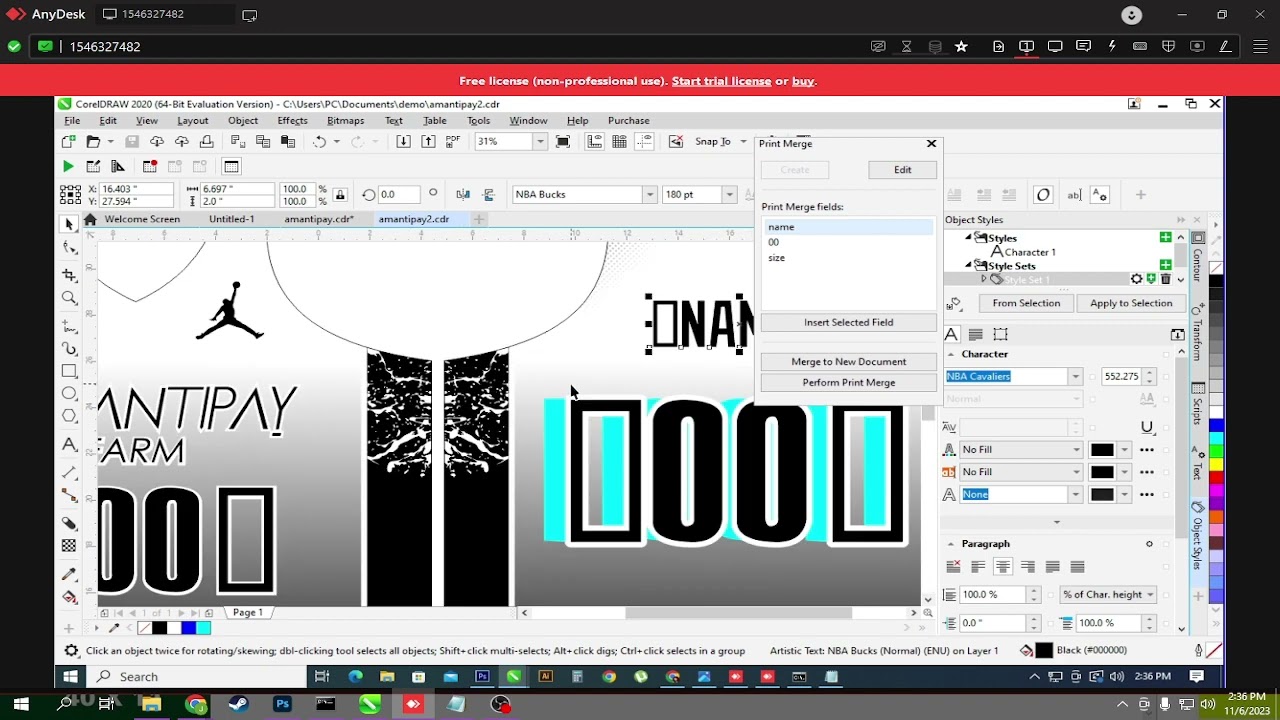
Task: Enable center paragraph alignment
Action: point(1003,567)
